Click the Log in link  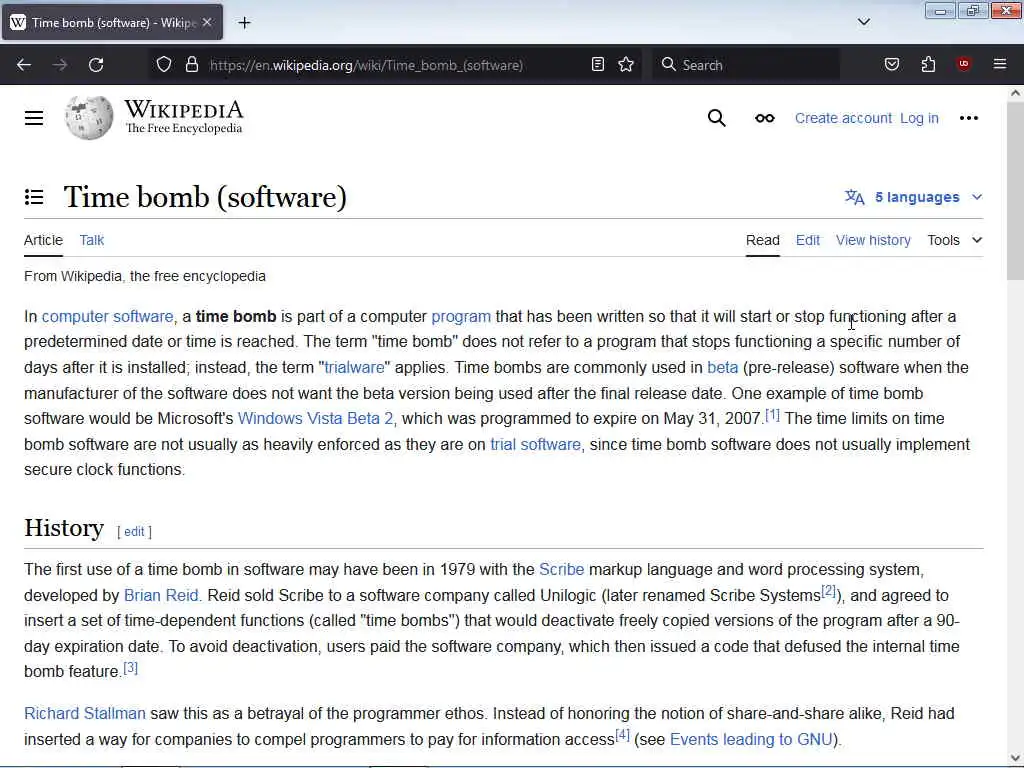point(919,118)
